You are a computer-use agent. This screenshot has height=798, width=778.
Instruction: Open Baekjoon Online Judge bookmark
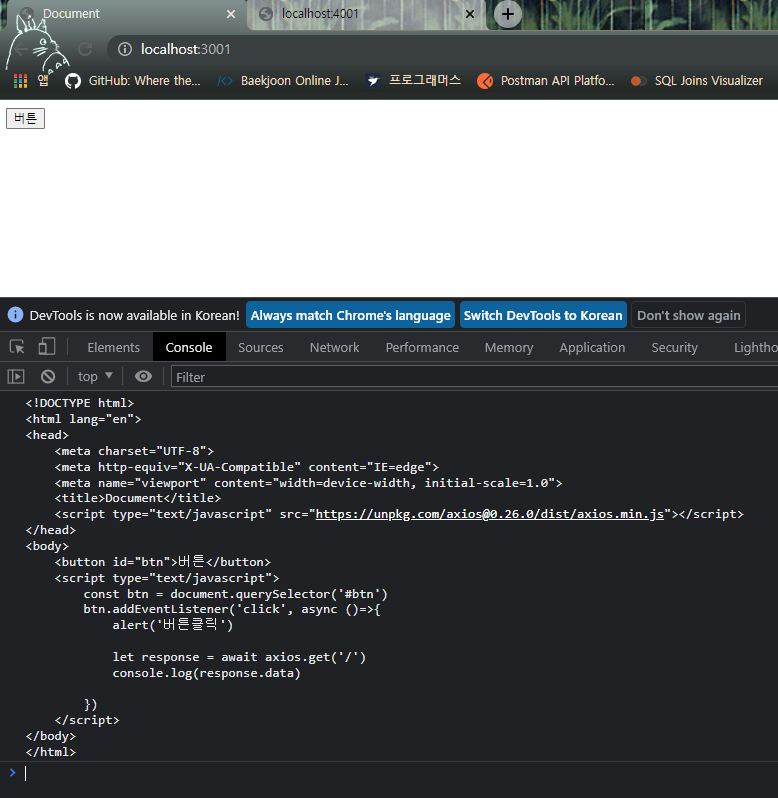tap(283, 81)
